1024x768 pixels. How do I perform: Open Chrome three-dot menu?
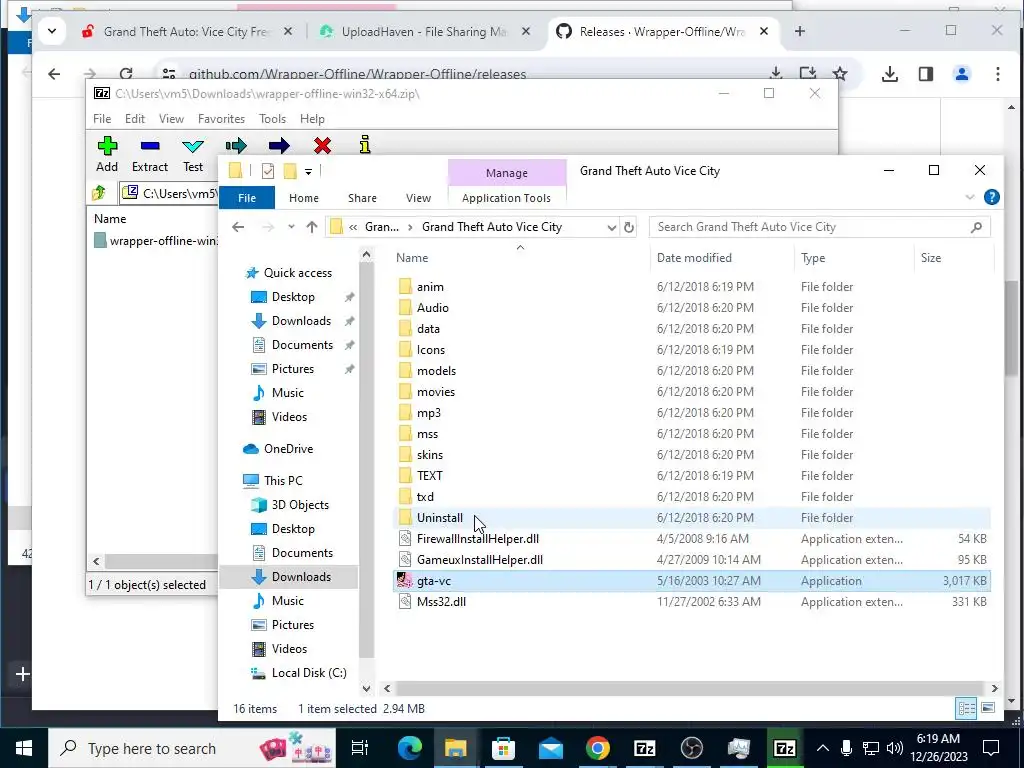pos(998,74)
